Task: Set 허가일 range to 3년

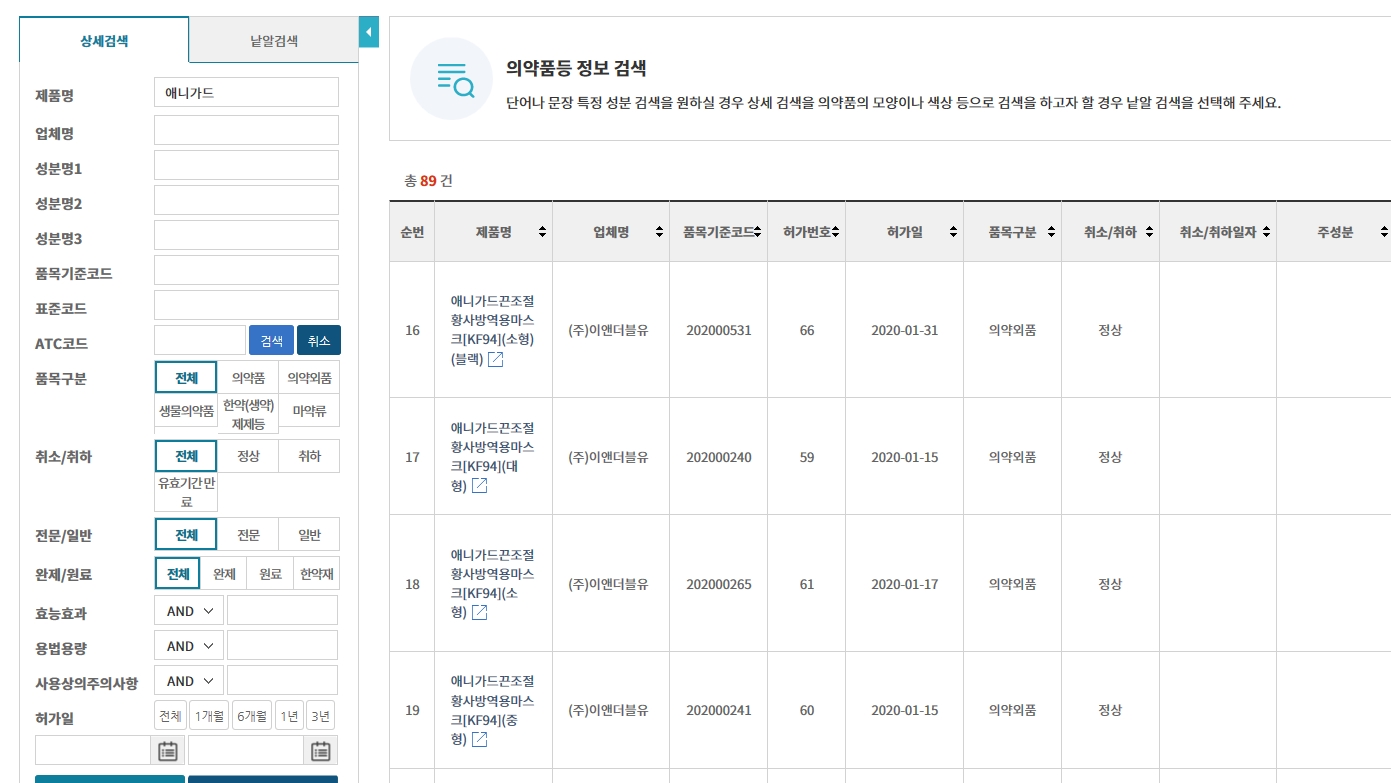Action: 320,715
